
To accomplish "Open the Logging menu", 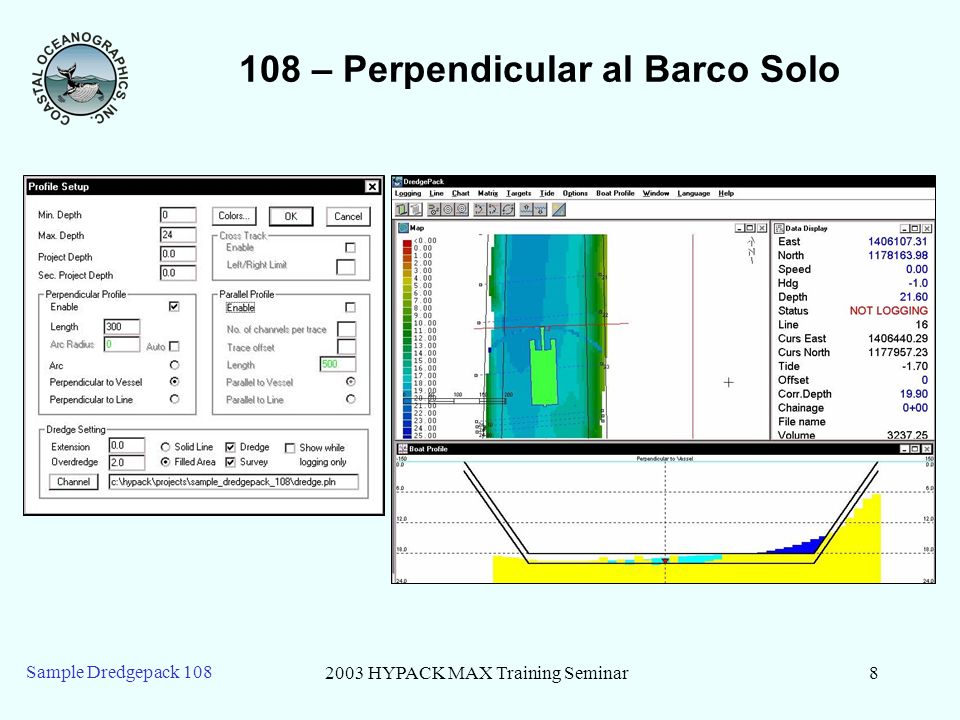I will point(408,193).
